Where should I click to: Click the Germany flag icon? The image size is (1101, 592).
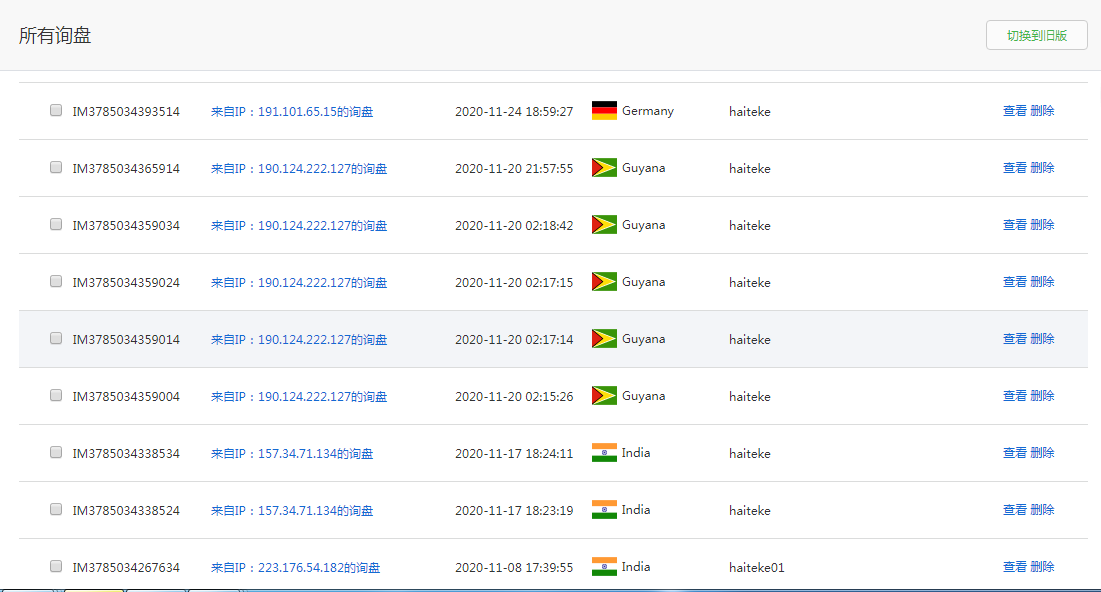click(604, 111)
